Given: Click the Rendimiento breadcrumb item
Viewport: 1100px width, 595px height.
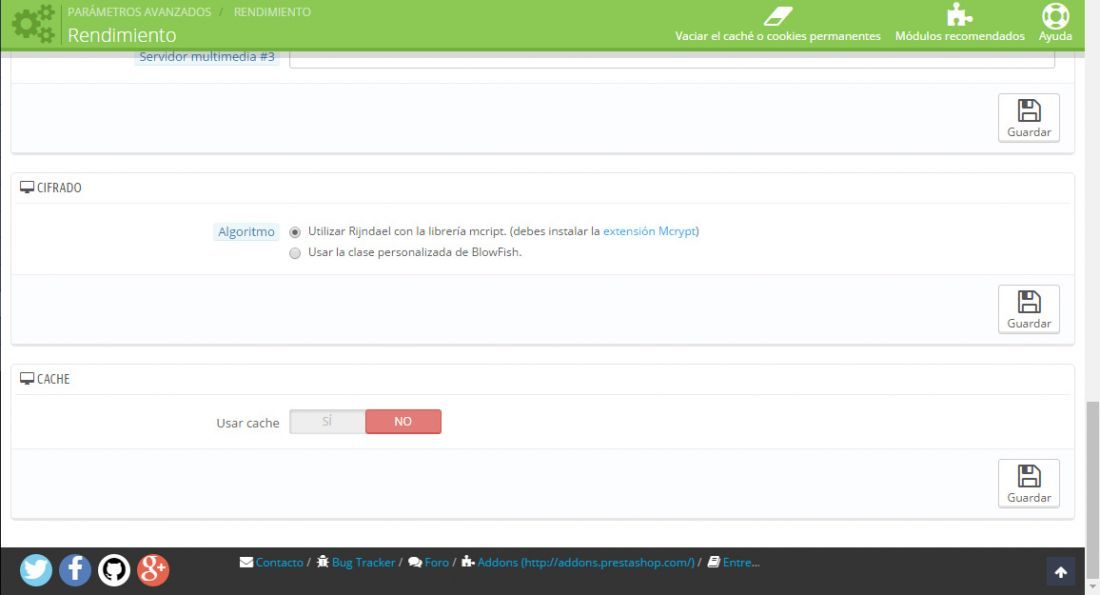Looking at the screenshot, I should 272,12.
